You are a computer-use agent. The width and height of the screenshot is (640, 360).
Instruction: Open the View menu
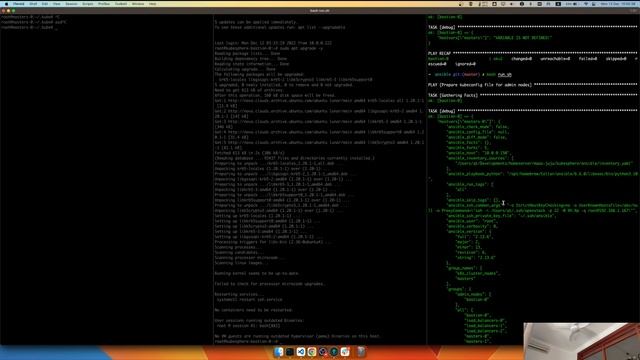[57, 4]
